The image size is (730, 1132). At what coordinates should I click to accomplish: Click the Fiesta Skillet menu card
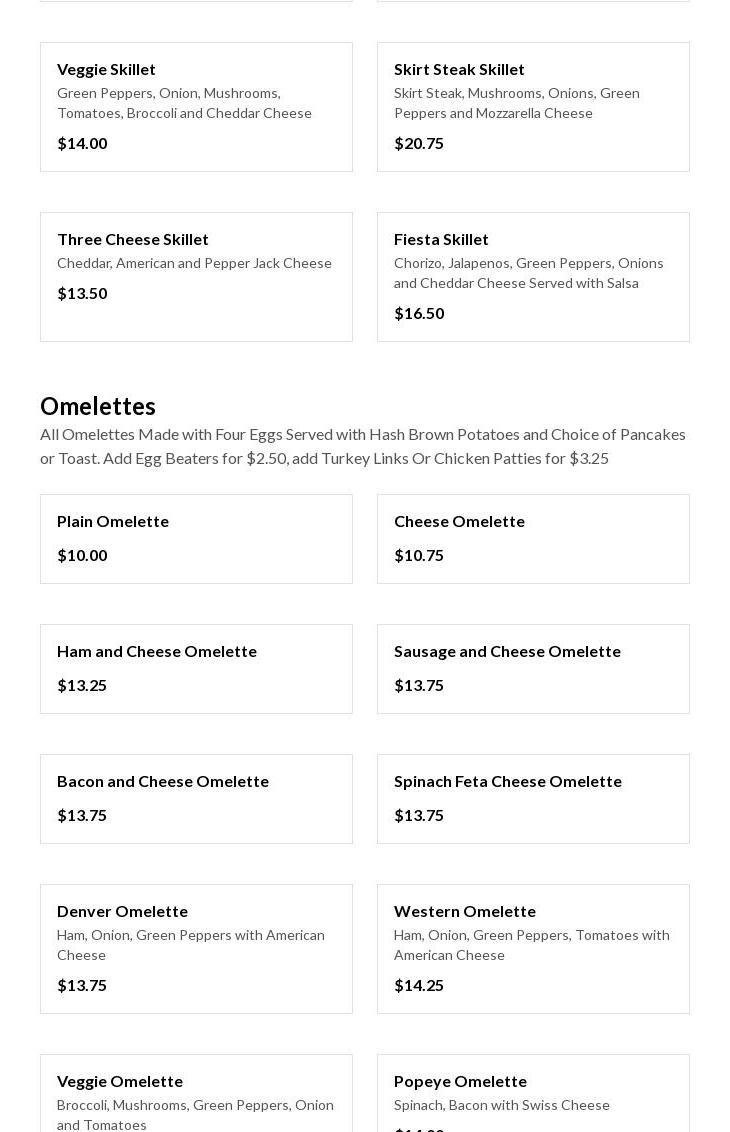coord(533,276)
